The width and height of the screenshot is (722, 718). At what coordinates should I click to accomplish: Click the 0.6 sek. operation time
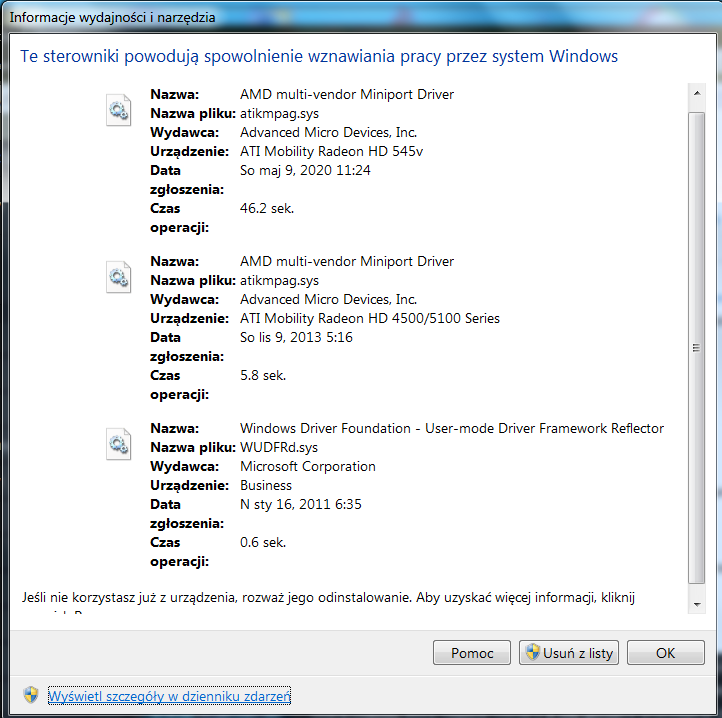coord(263,542)
